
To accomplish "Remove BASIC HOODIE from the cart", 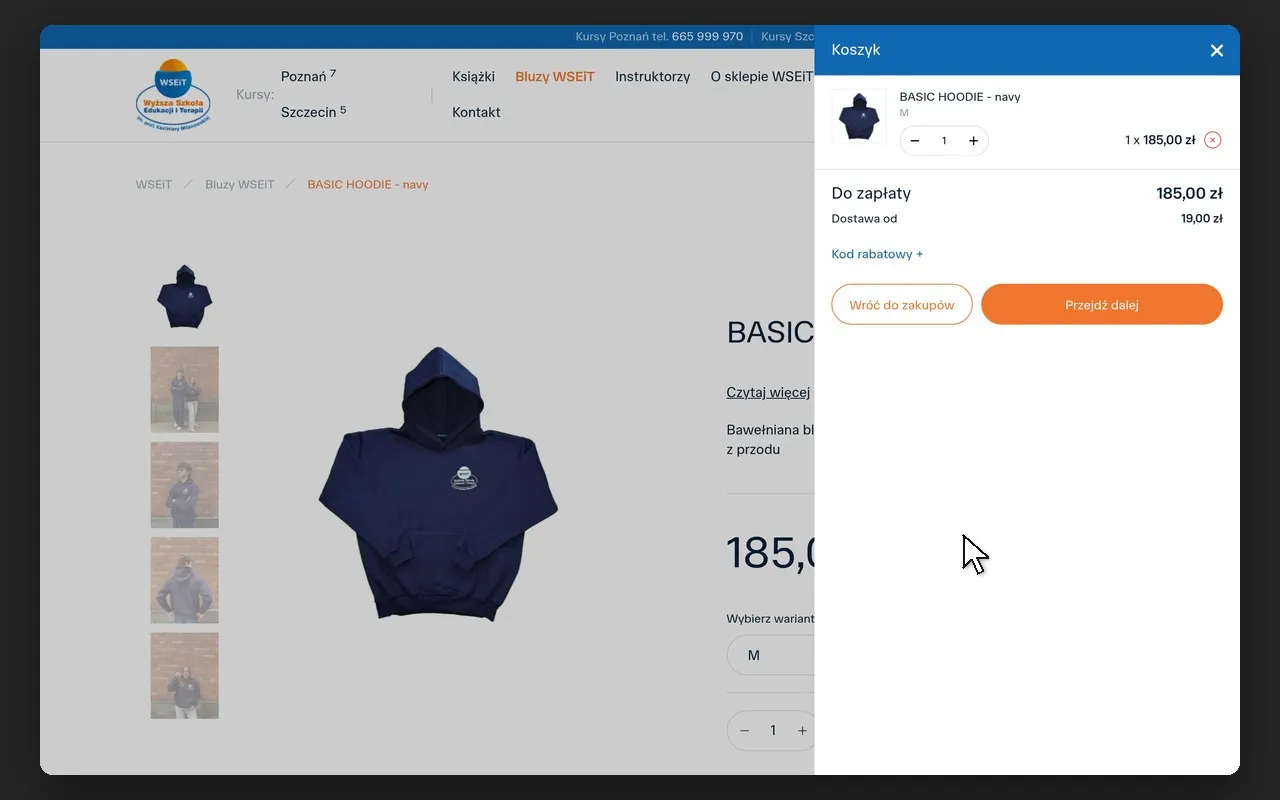I will 1212,140.
